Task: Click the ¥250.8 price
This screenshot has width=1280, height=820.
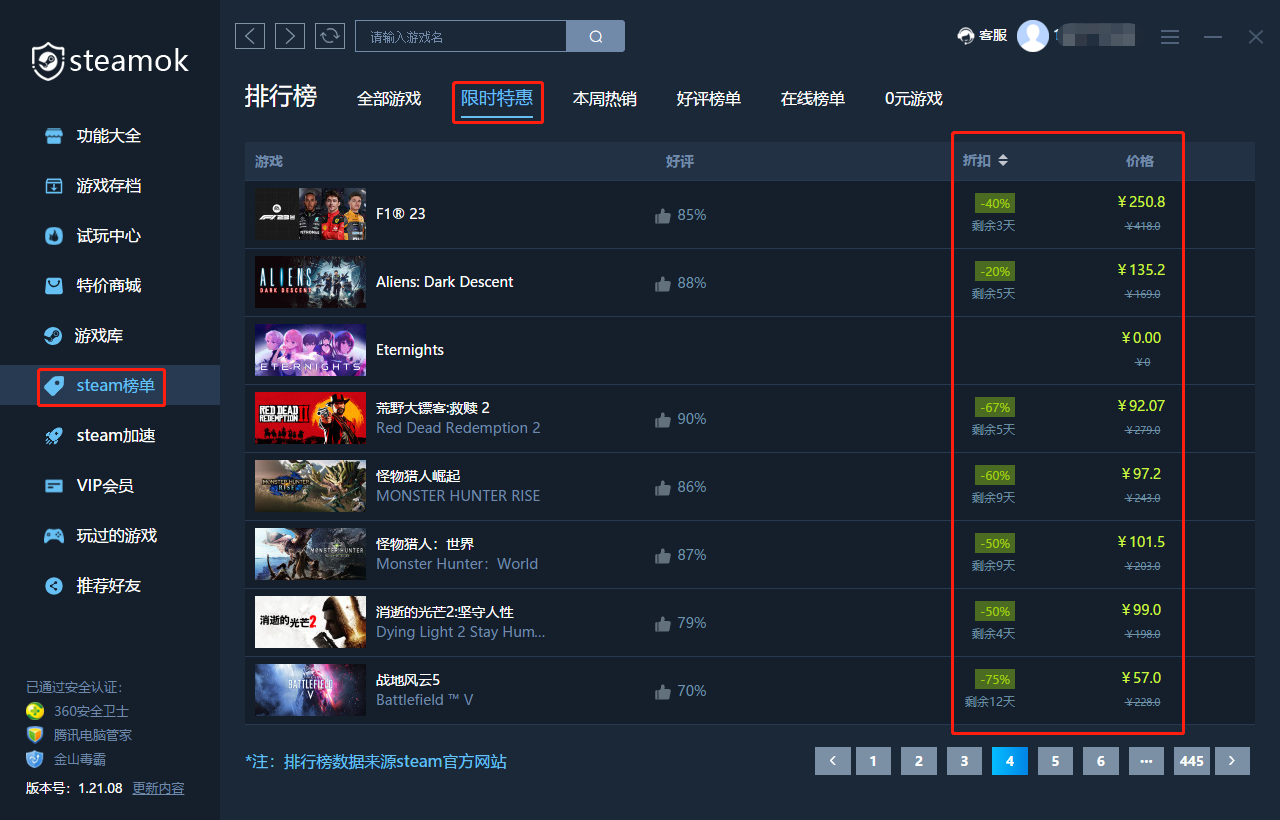Action: [1141, 202]
